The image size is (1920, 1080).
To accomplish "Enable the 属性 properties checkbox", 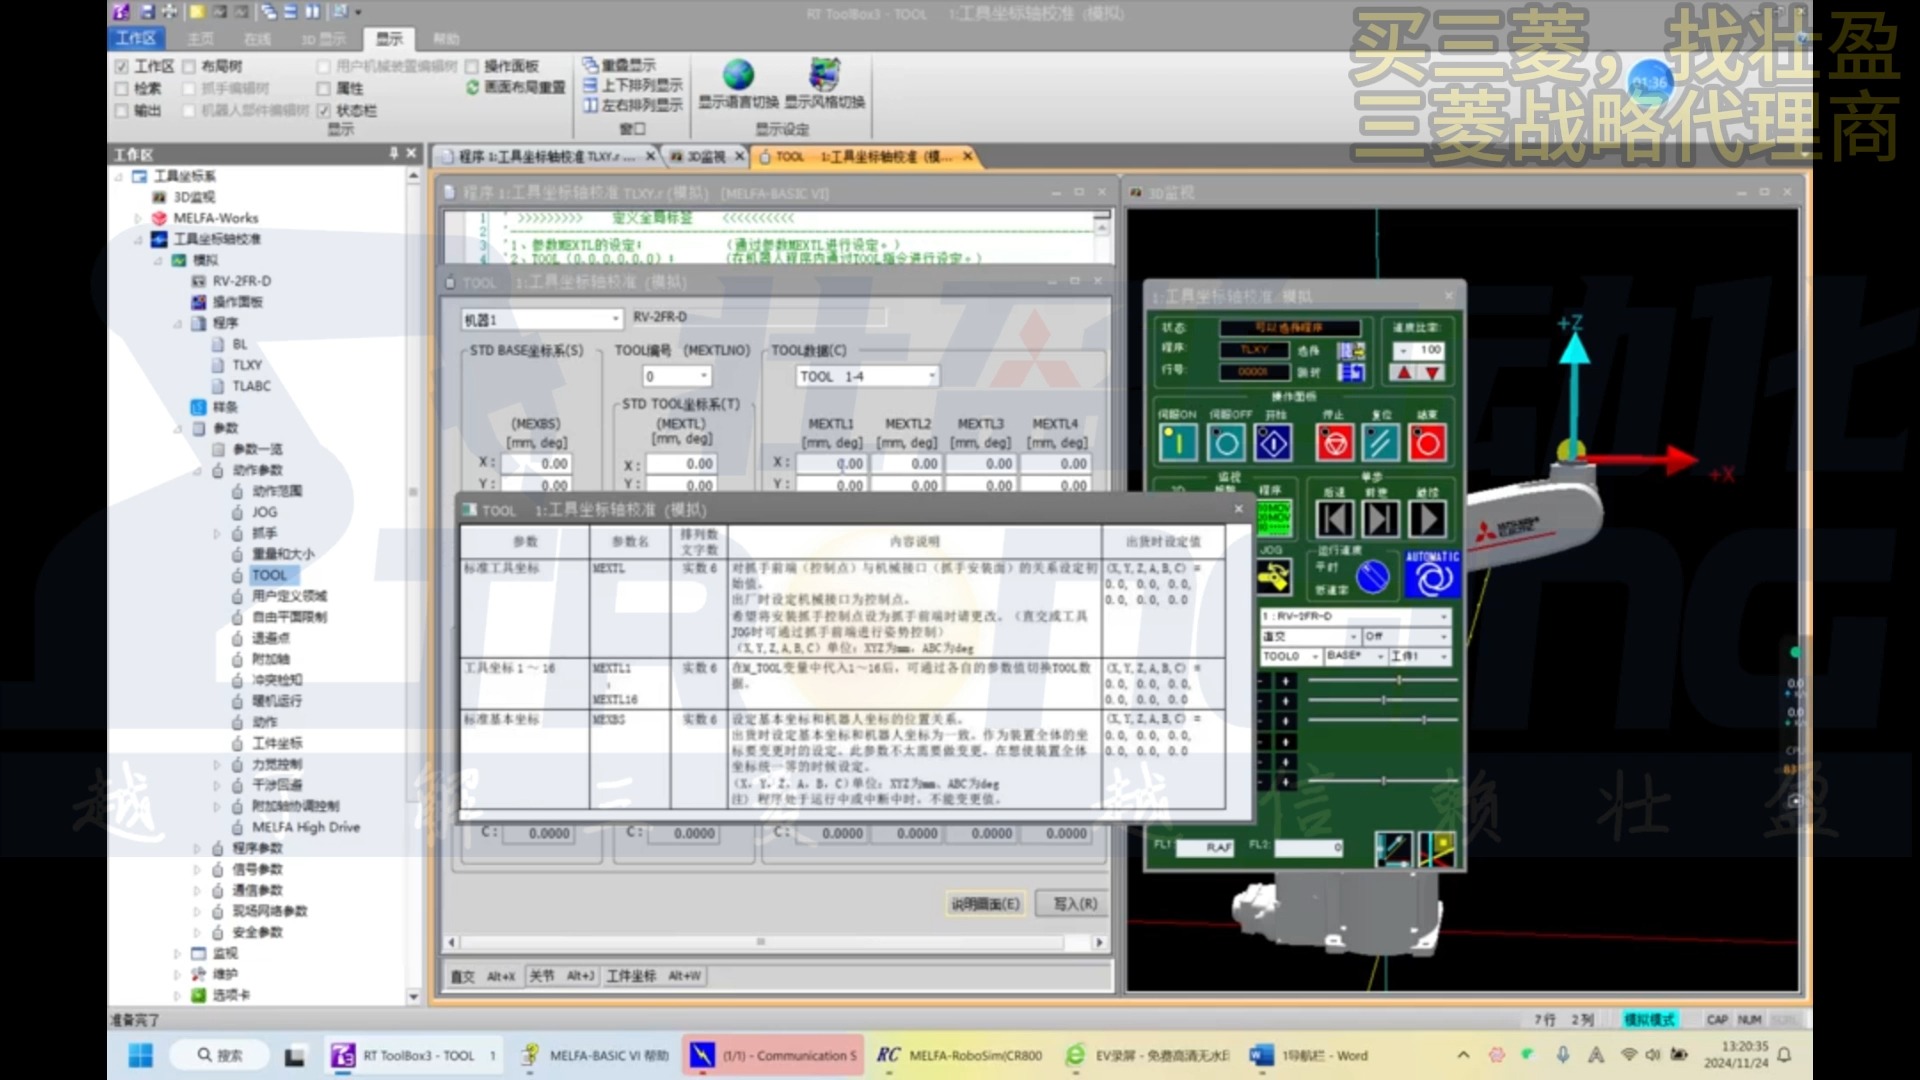I will [x=322, y=89].
